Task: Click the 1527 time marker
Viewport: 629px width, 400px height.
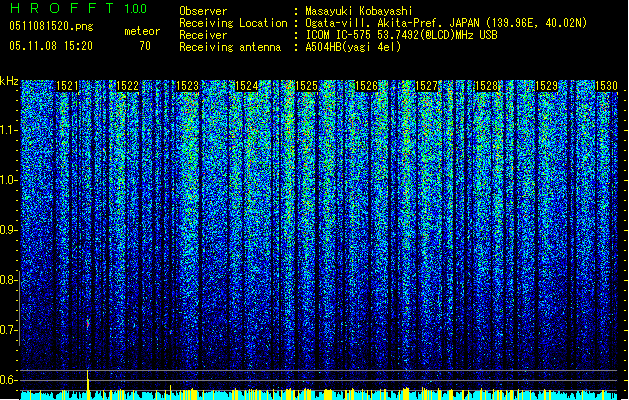Action: point(426,86)
